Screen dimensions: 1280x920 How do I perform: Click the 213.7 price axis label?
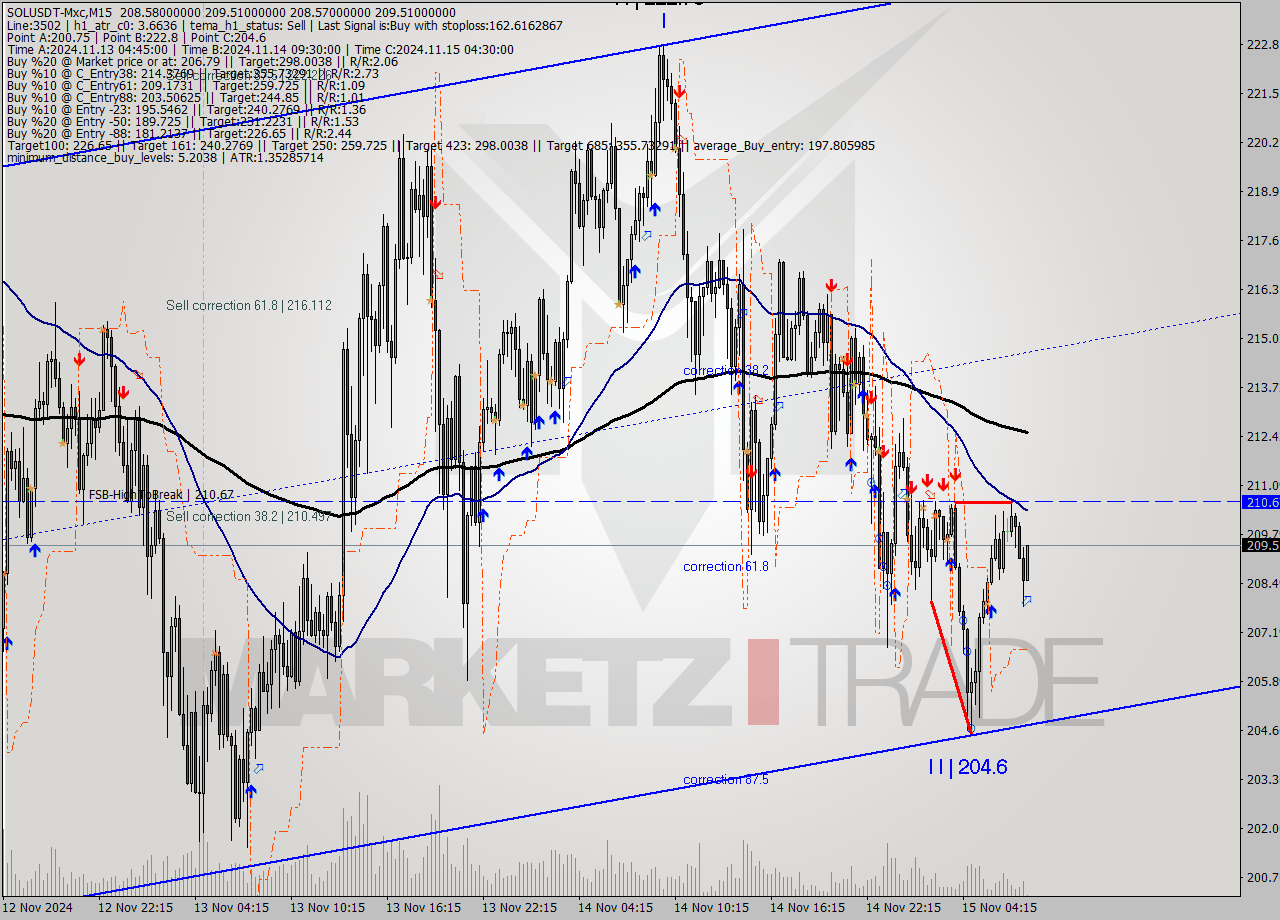[x=1261, y=387]
